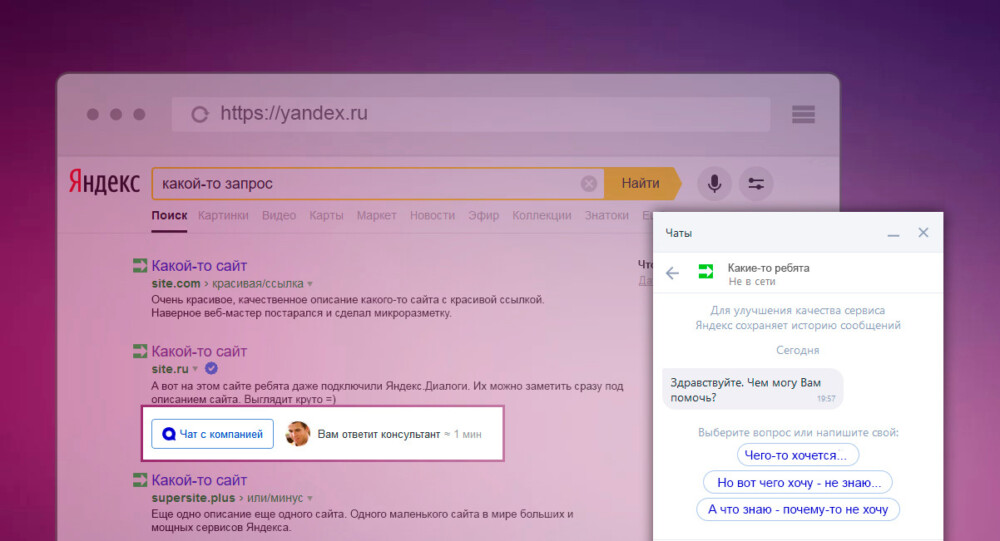Click the verified badge next to site.ru
Screen dimensions: 1000x541
[212, 368]
